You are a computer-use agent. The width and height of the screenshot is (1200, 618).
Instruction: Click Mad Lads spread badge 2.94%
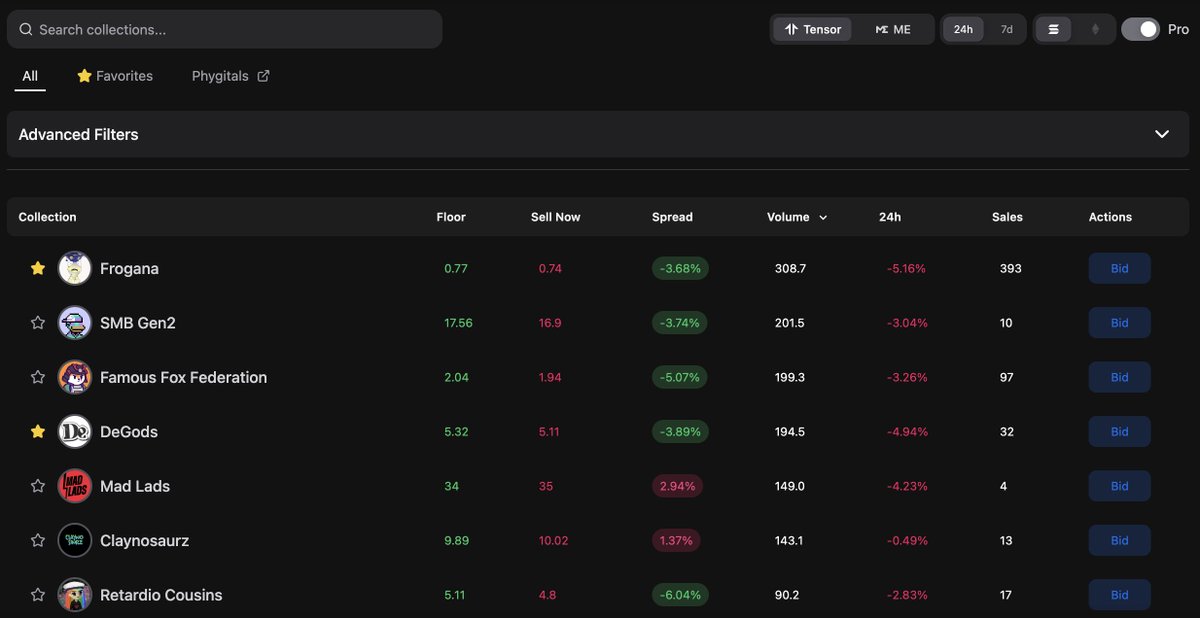click(677, 486)
